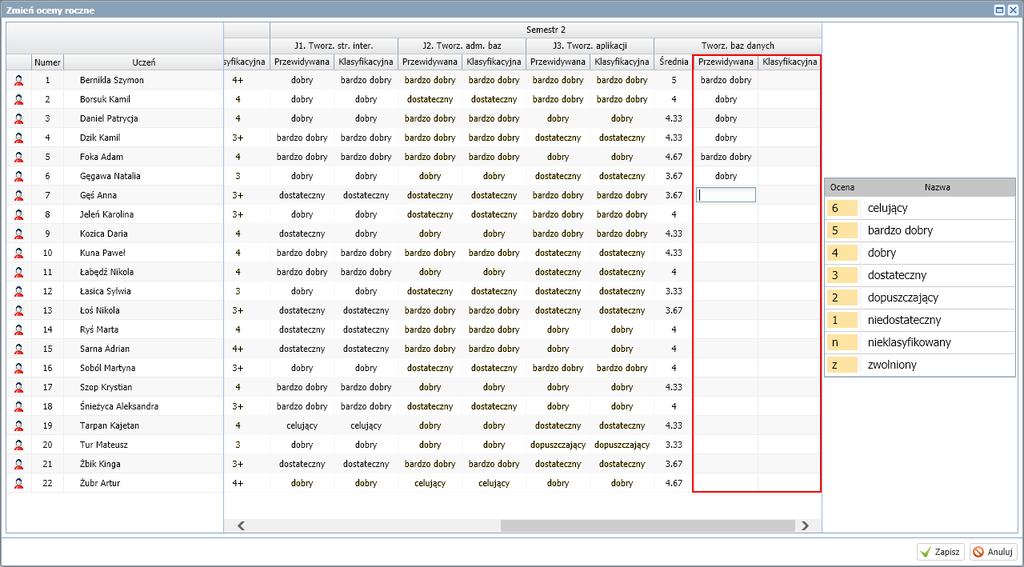Select grade 4 dobry in the legend
This screenshot has height=567, width=1024.
pos(920,253)
